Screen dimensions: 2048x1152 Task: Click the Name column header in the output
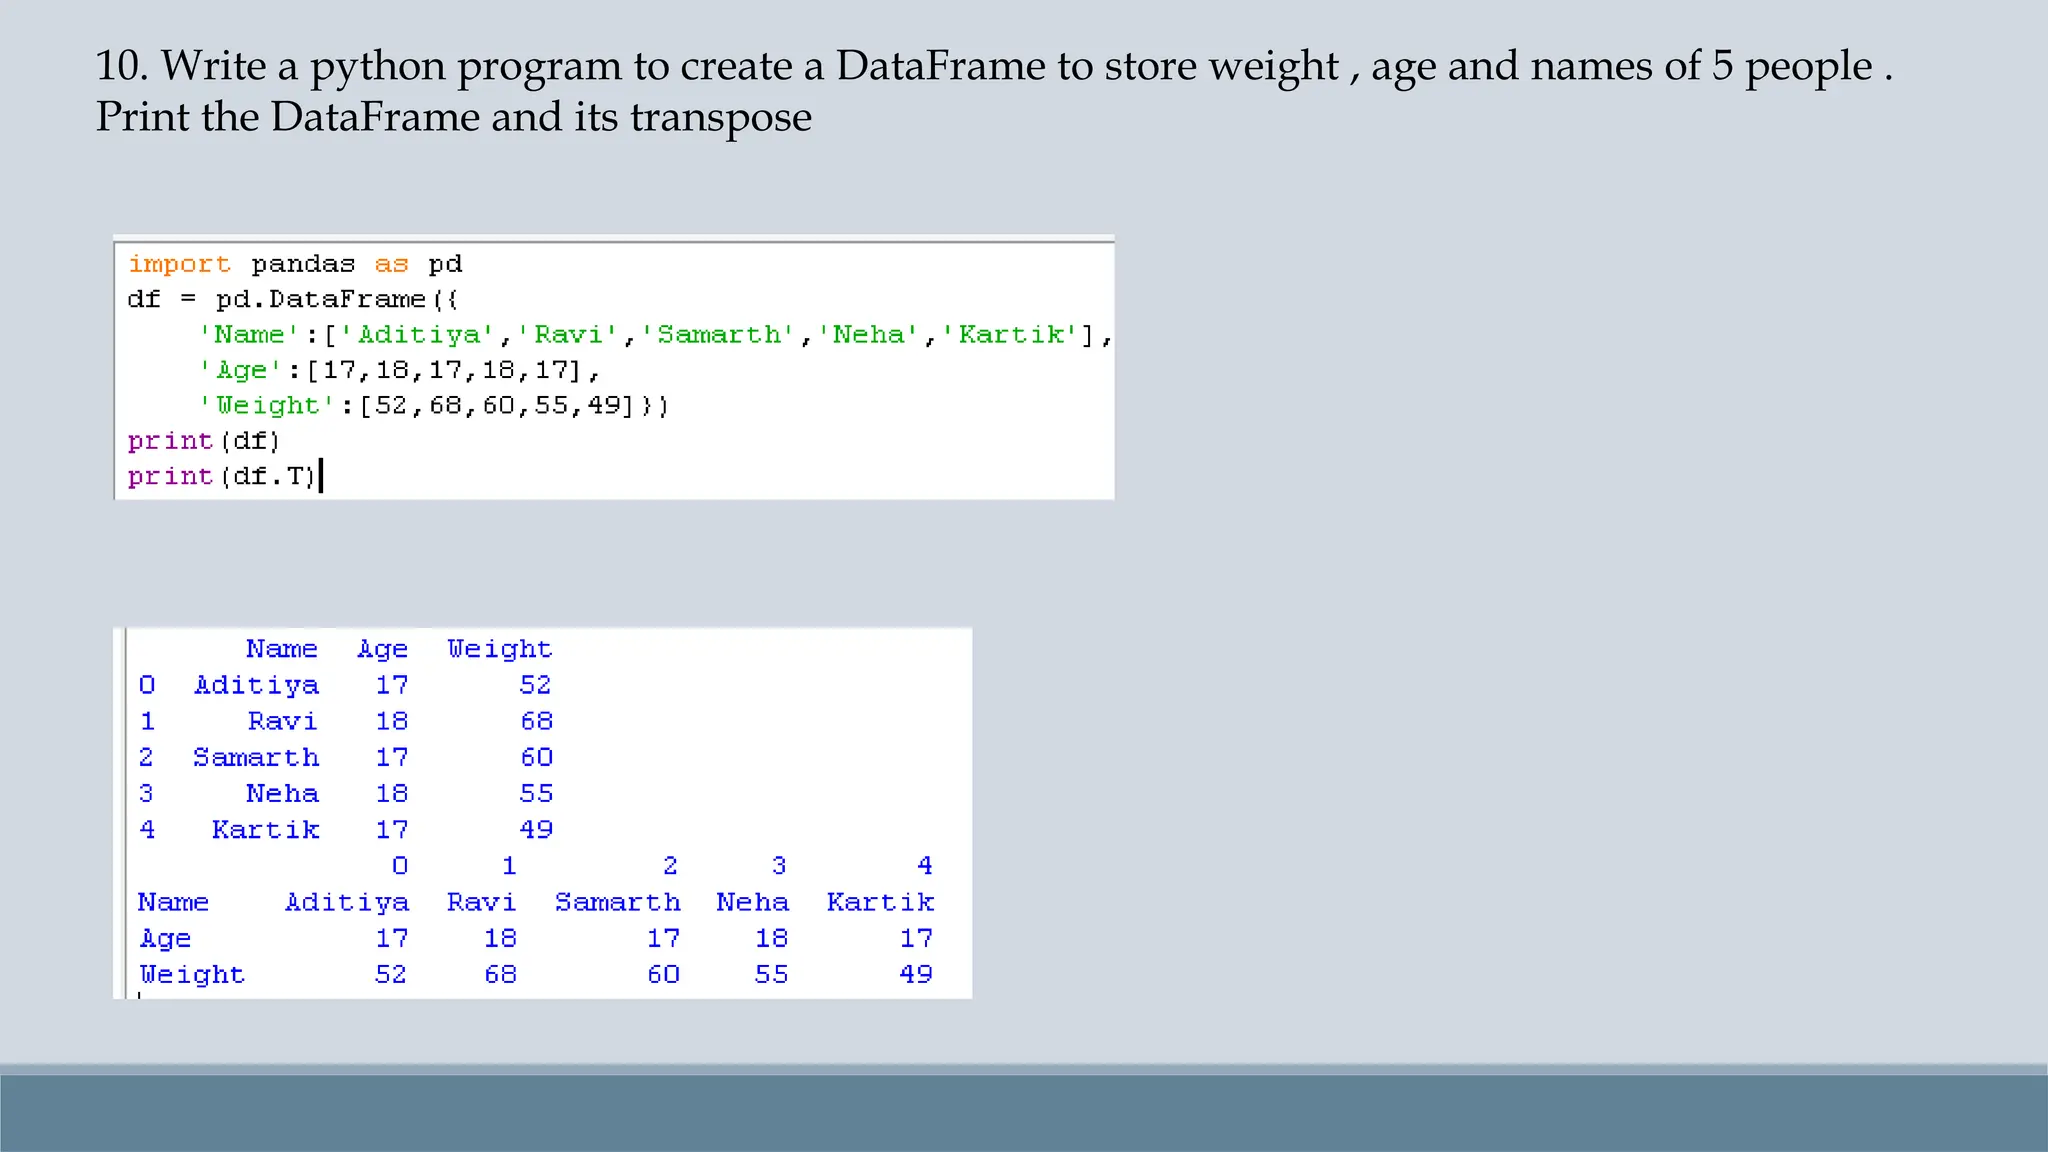(282, 649)
